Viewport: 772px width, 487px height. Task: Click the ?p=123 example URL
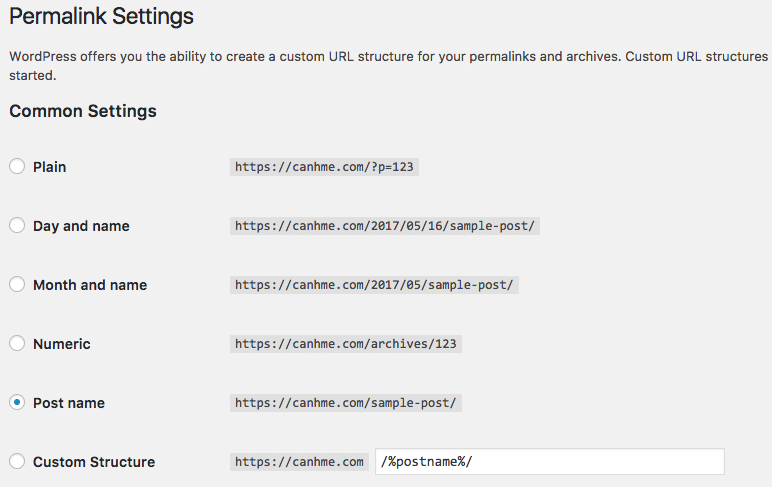click(324, 167)
